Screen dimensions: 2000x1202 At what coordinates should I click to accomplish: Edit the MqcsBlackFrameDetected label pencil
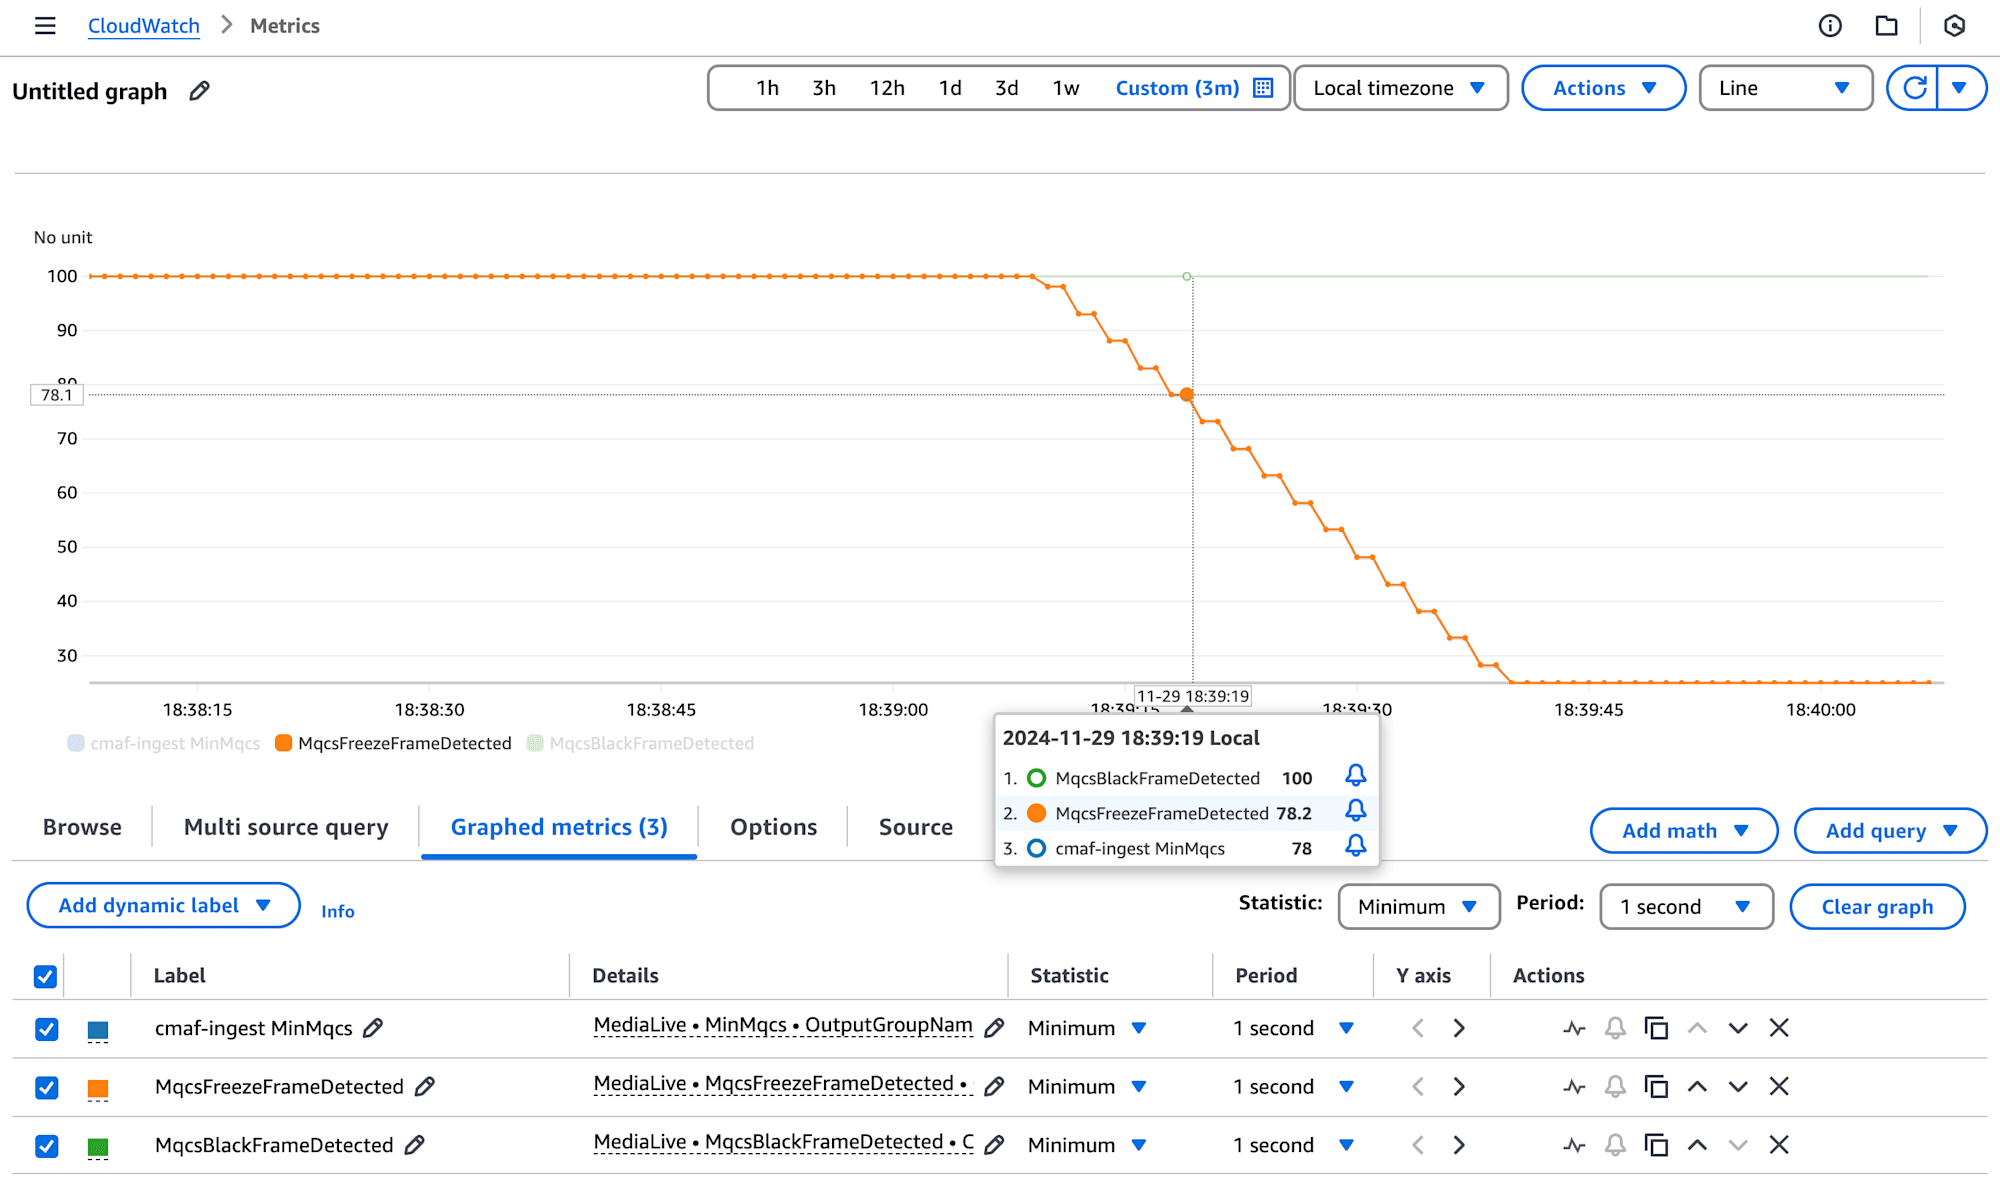pos(414,1145)
